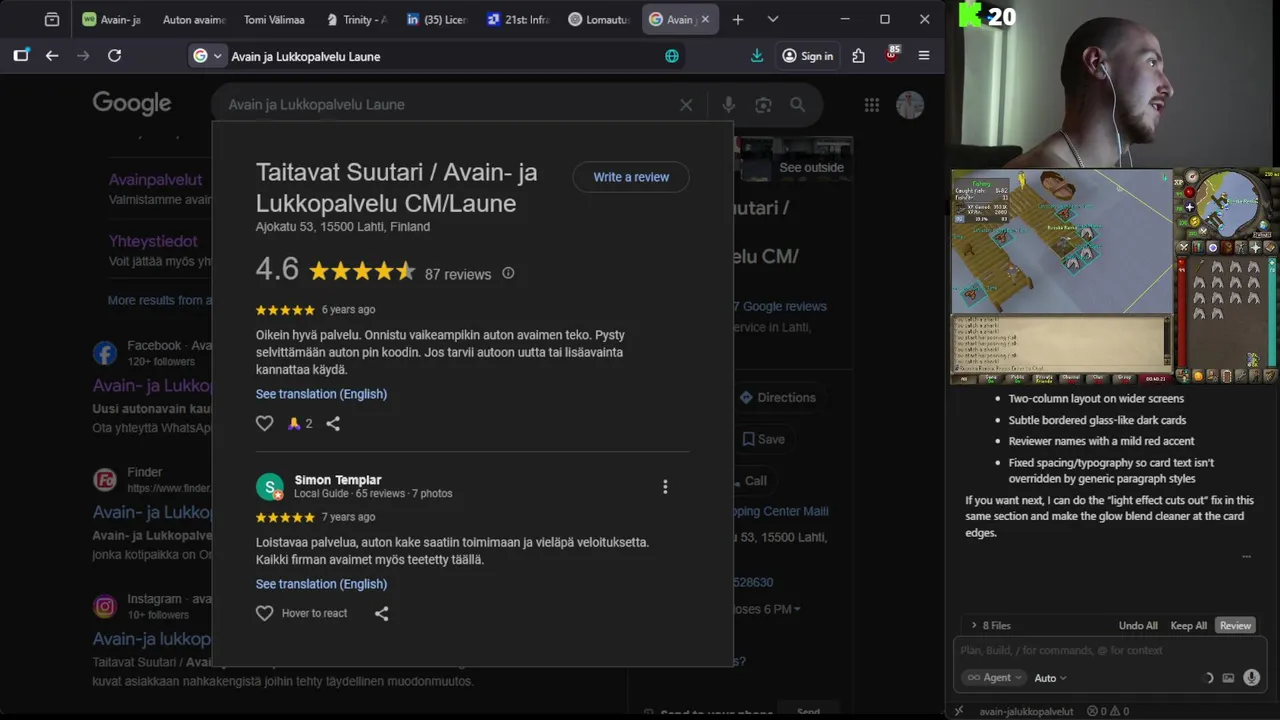Click the Review button in chat panel
1280x720 pixels.
[x=1235, y=625]
